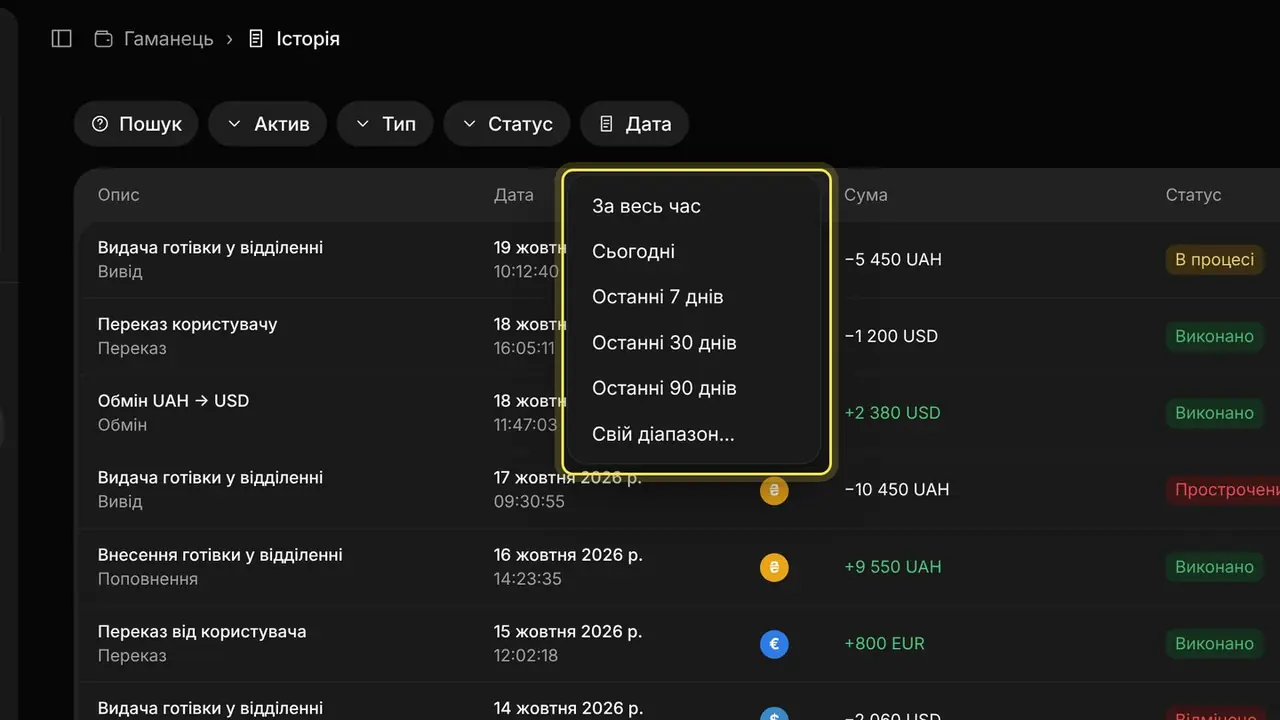The height and width of the screenshot is (720, 1280).
Task: Collapse the Дата filter chip
Action: point(634,124)
